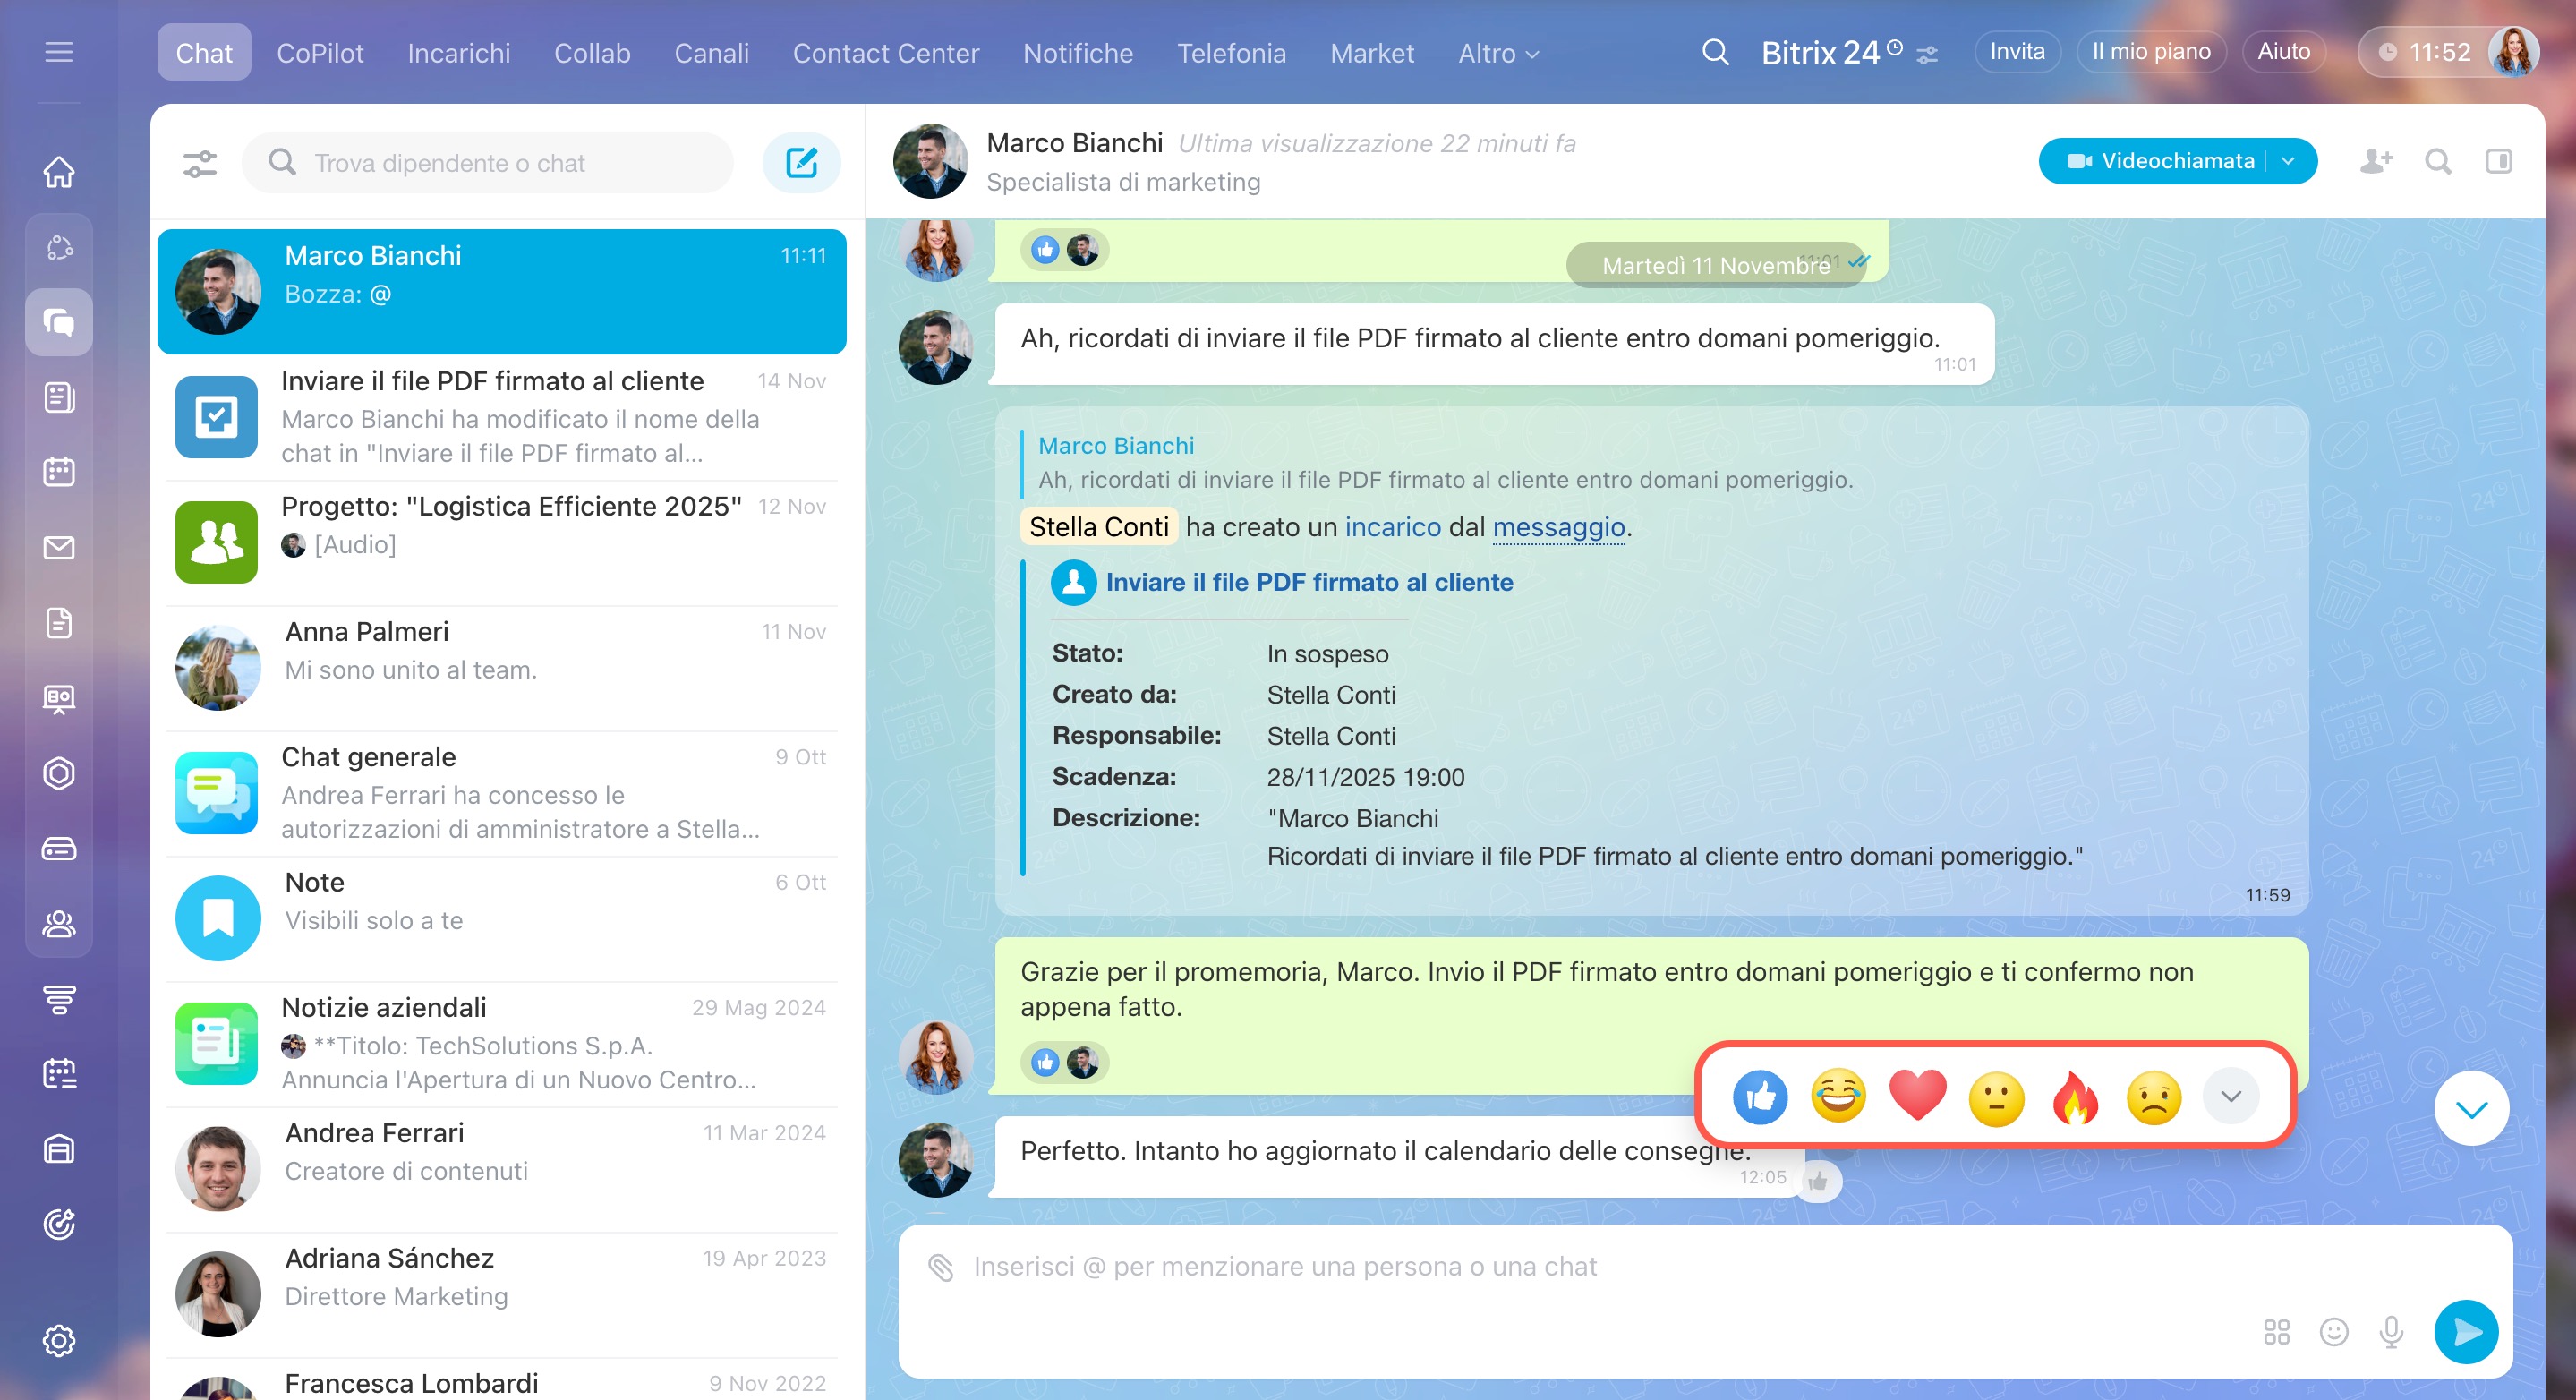
Task: Click the add participant icon
Action: [x=2376, y=161]
